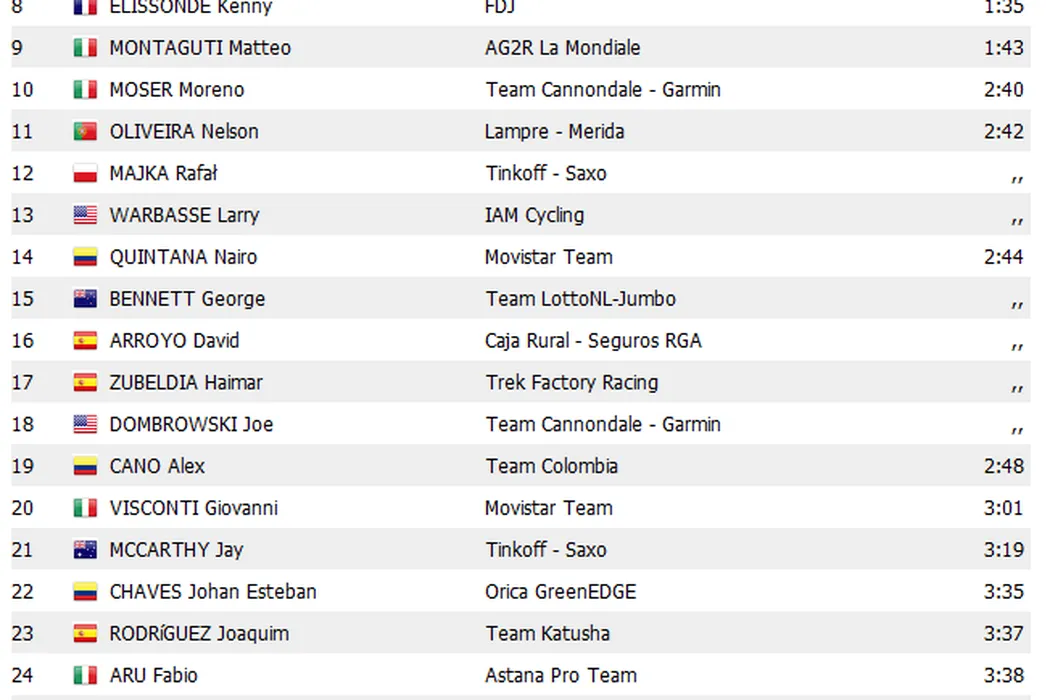Screen dimensions: 1050x700
Task: Click the Italian flag beside ARU Fabio
Action: coord(85,676)
